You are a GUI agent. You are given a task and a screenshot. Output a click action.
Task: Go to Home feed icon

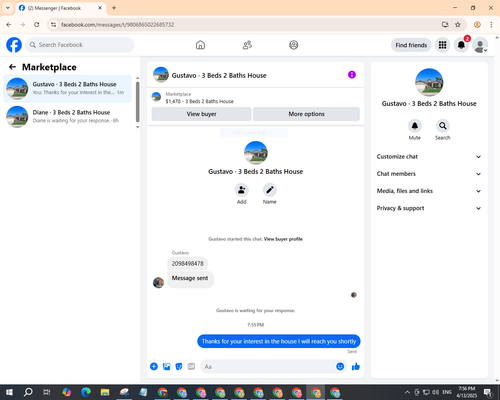[x=200, y=45]
